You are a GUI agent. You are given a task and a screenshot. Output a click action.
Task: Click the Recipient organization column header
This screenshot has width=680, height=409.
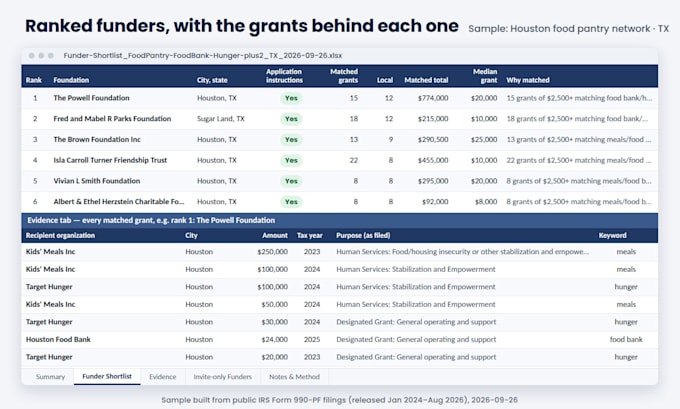[x=60, y=236]
